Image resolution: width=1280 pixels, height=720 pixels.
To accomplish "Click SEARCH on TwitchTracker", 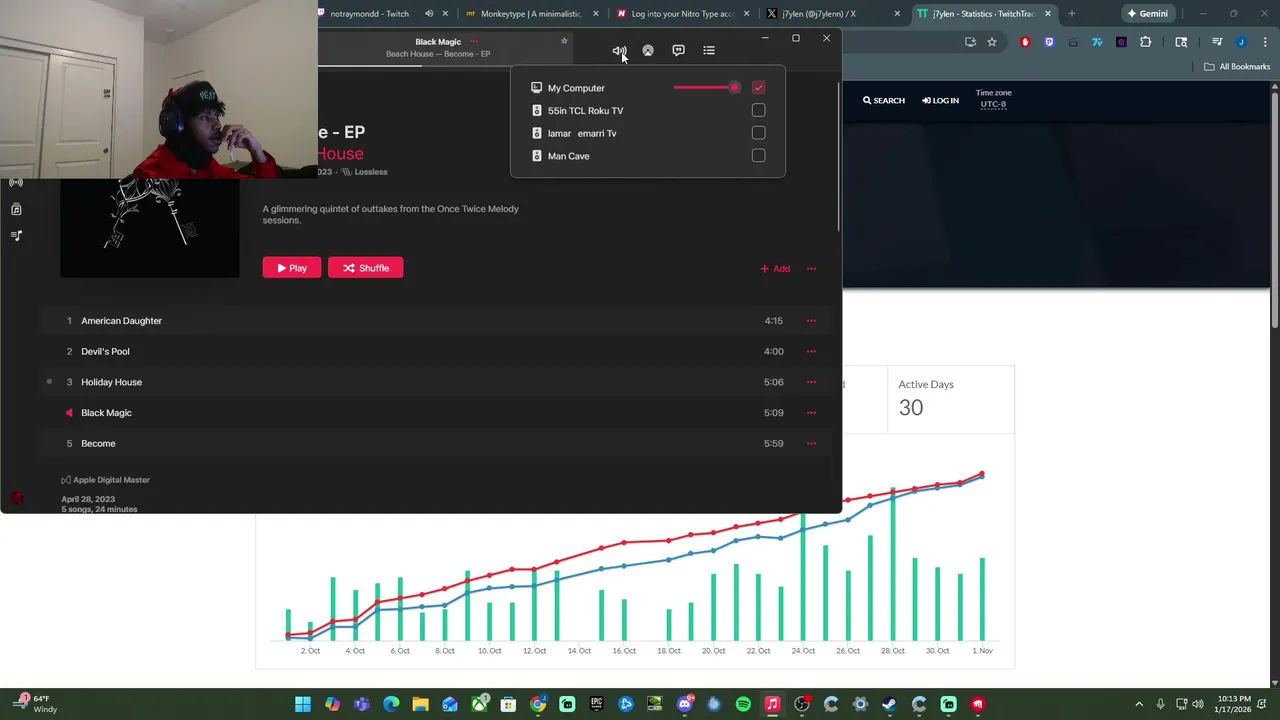I will (x=884, y=100).
